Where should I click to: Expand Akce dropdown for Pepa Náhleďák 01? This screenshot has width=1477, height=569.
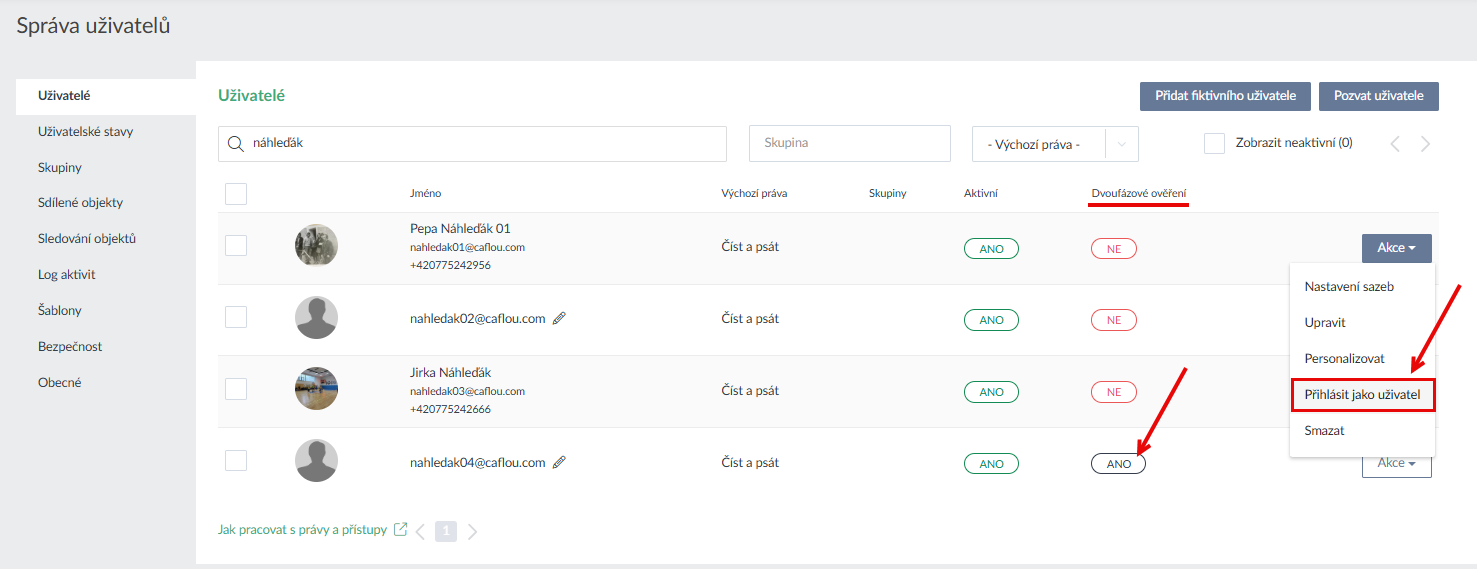[x=1396, y=248]
